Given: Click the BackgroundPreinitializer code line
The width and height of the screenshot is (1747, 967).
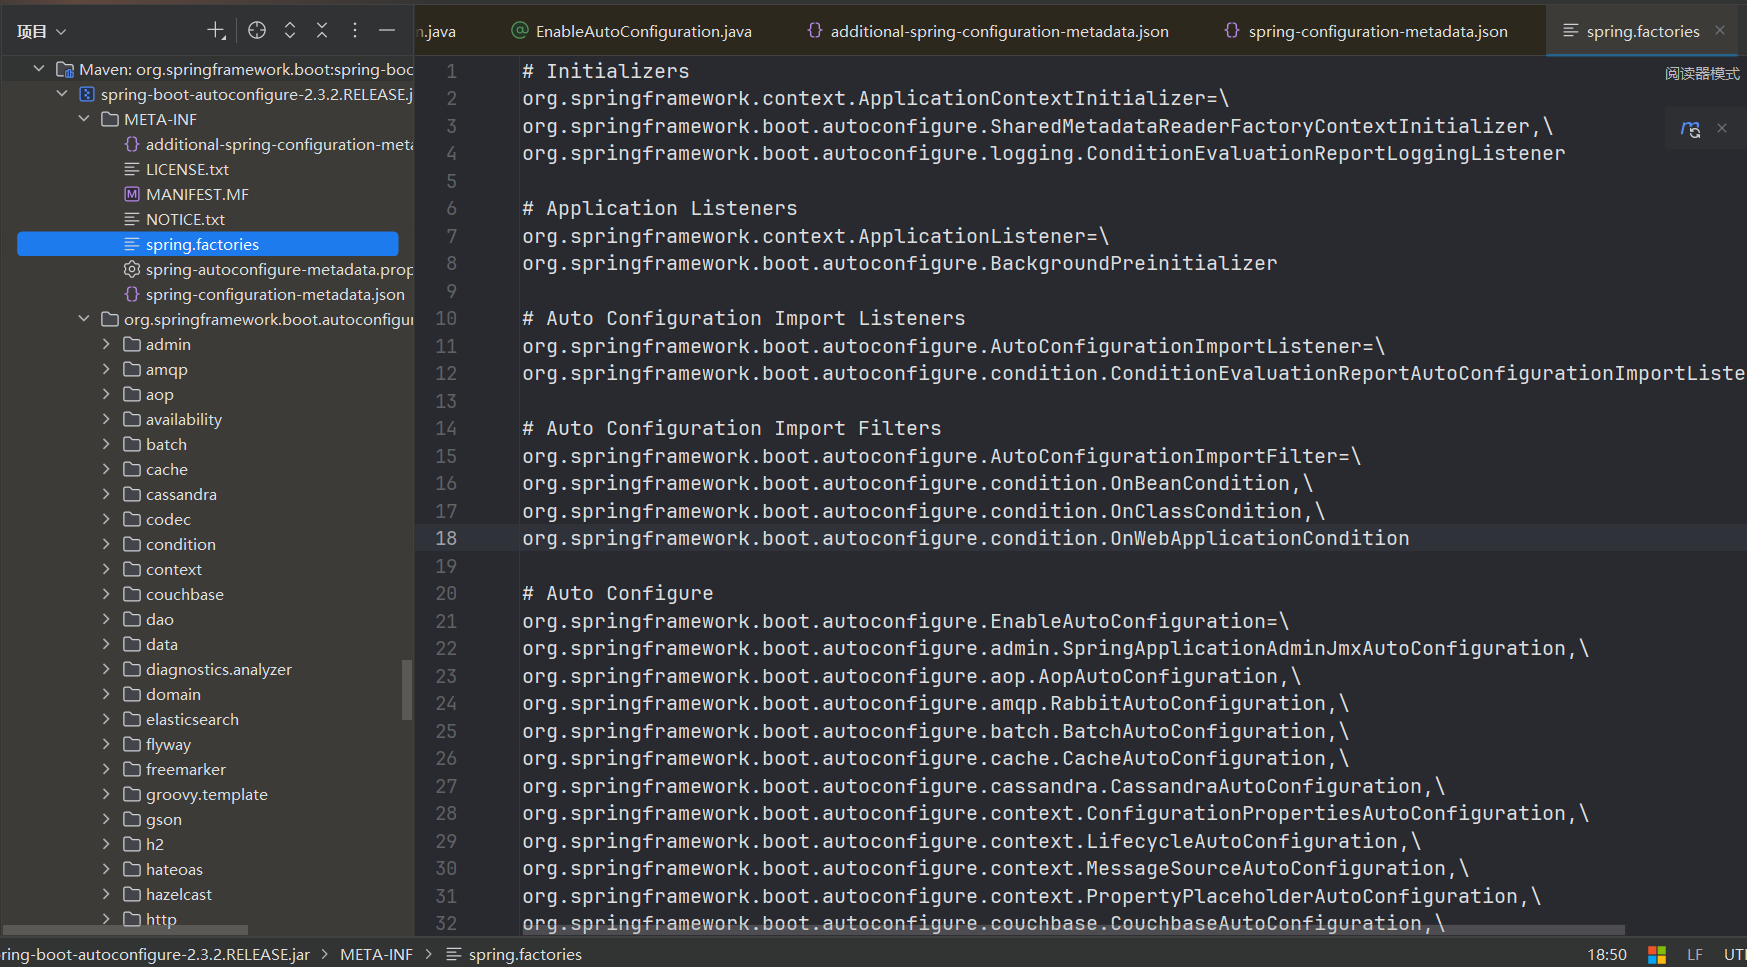Looking at the screenshot, I should tap(900, 263).
